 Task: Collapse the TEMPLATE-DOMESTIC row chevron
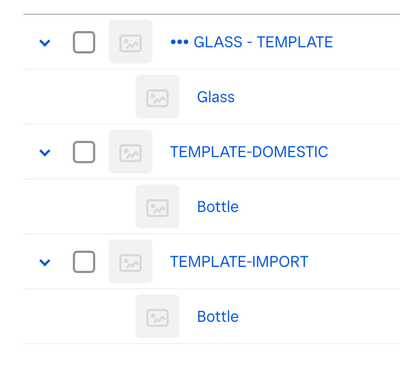[45, 153]
